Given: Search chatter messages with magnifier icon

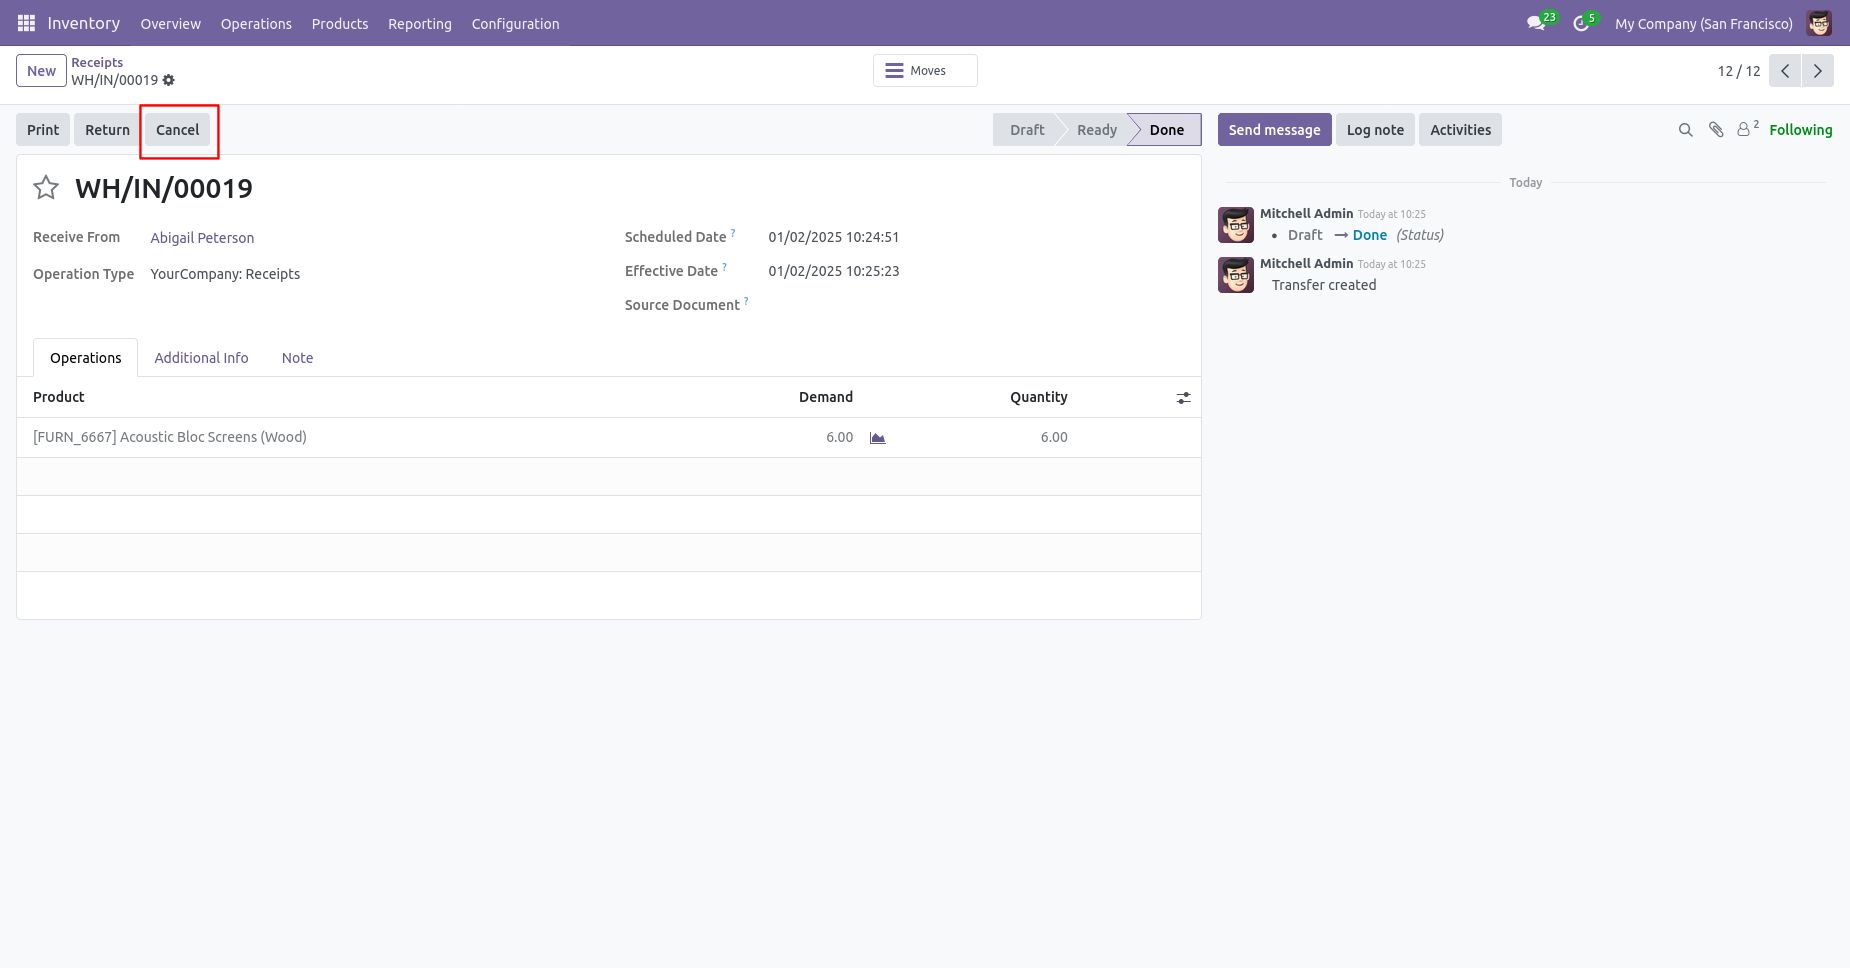Looking at the screenshot, I should (1685, 130).
